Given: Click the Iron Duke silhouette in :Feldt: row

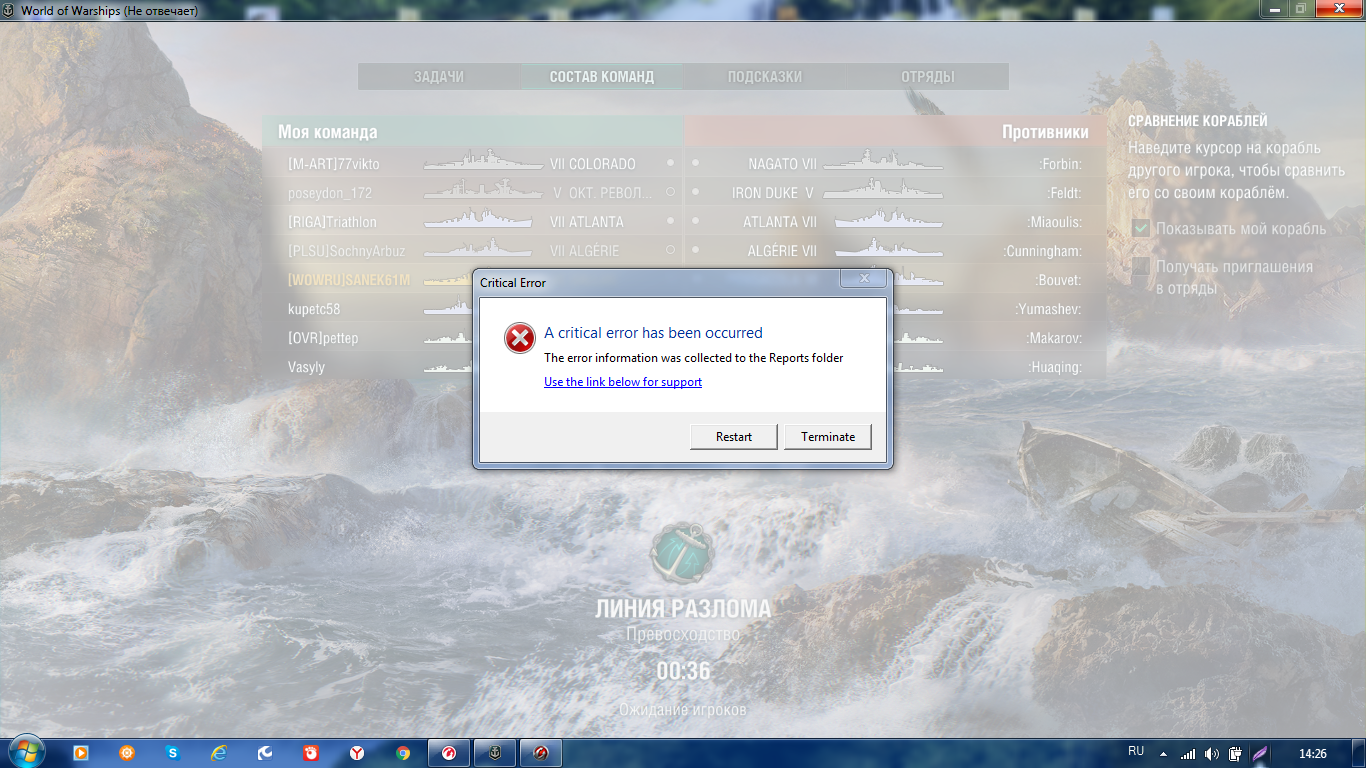Looking at the screenshot, I should tap(883, 191).
